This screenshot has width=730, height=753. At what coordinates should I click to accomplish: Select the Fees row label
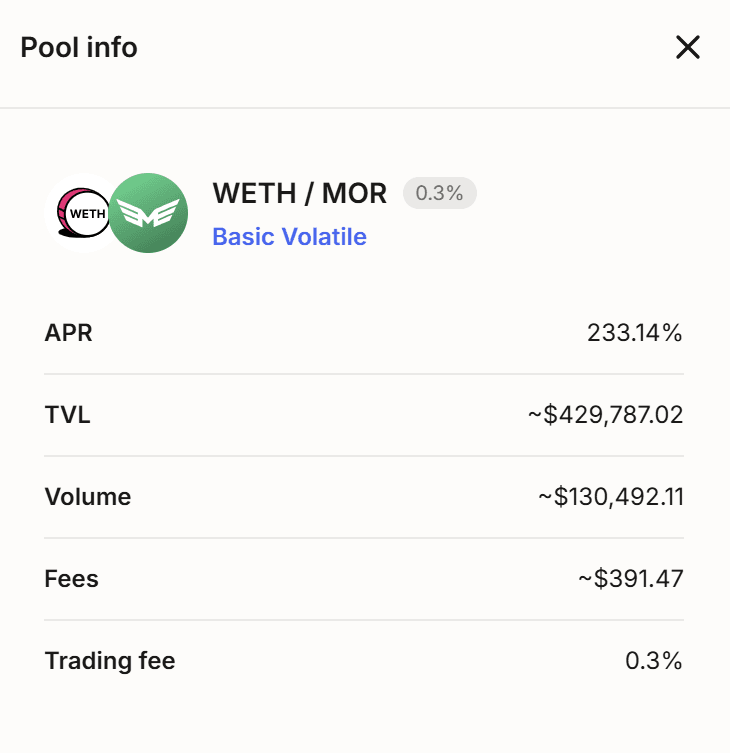click(72, 579)
